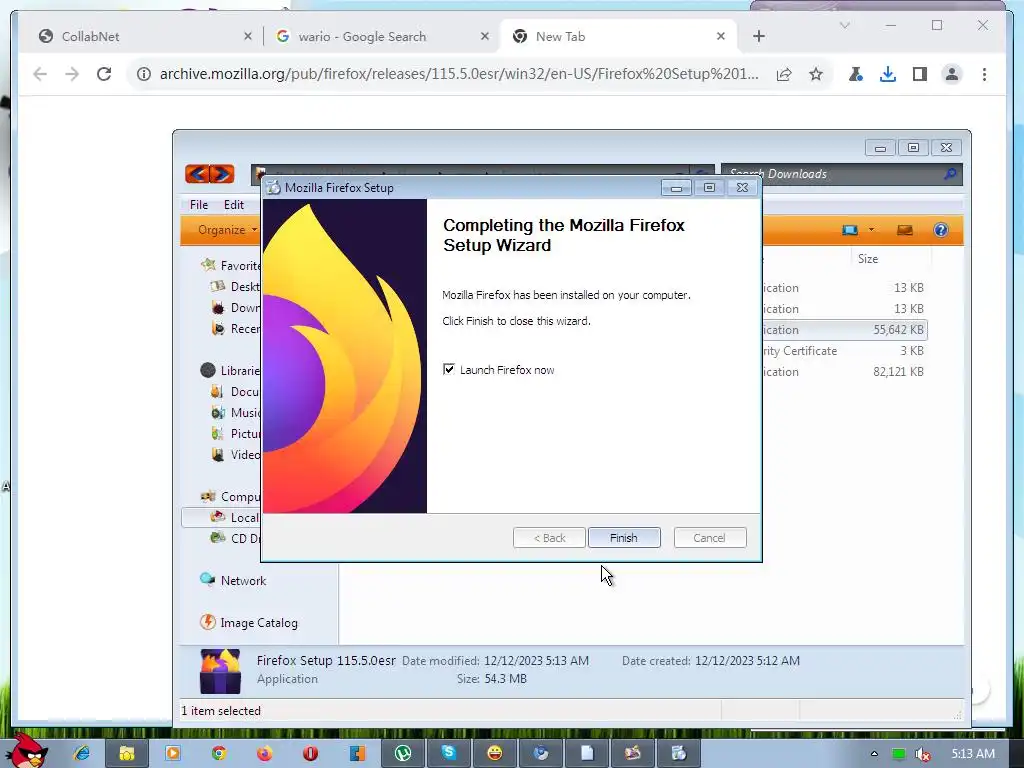
Task: Select CD Drive in the Explorer sidebar
Action: [235, 538]
